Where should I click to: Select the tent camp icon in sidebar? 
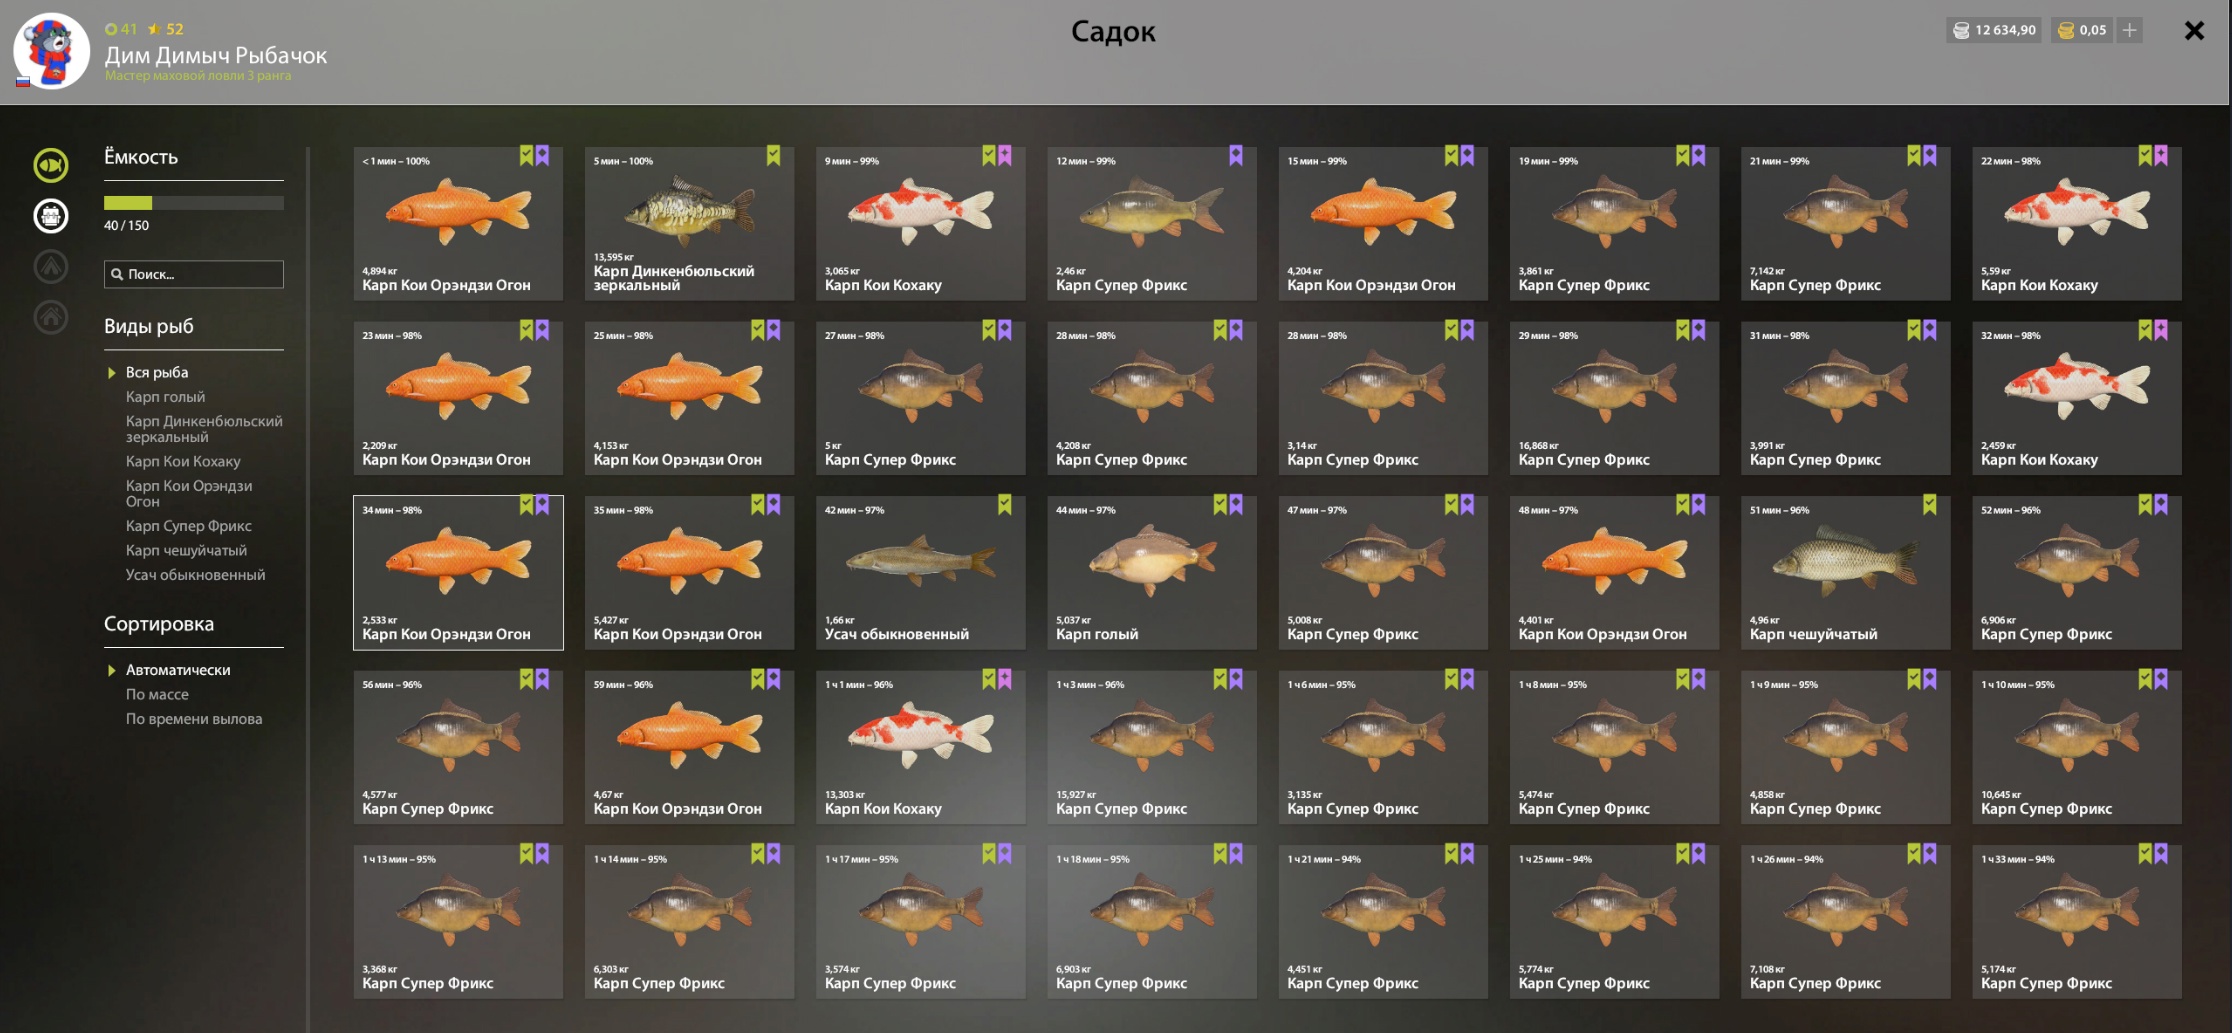point(51,266)
